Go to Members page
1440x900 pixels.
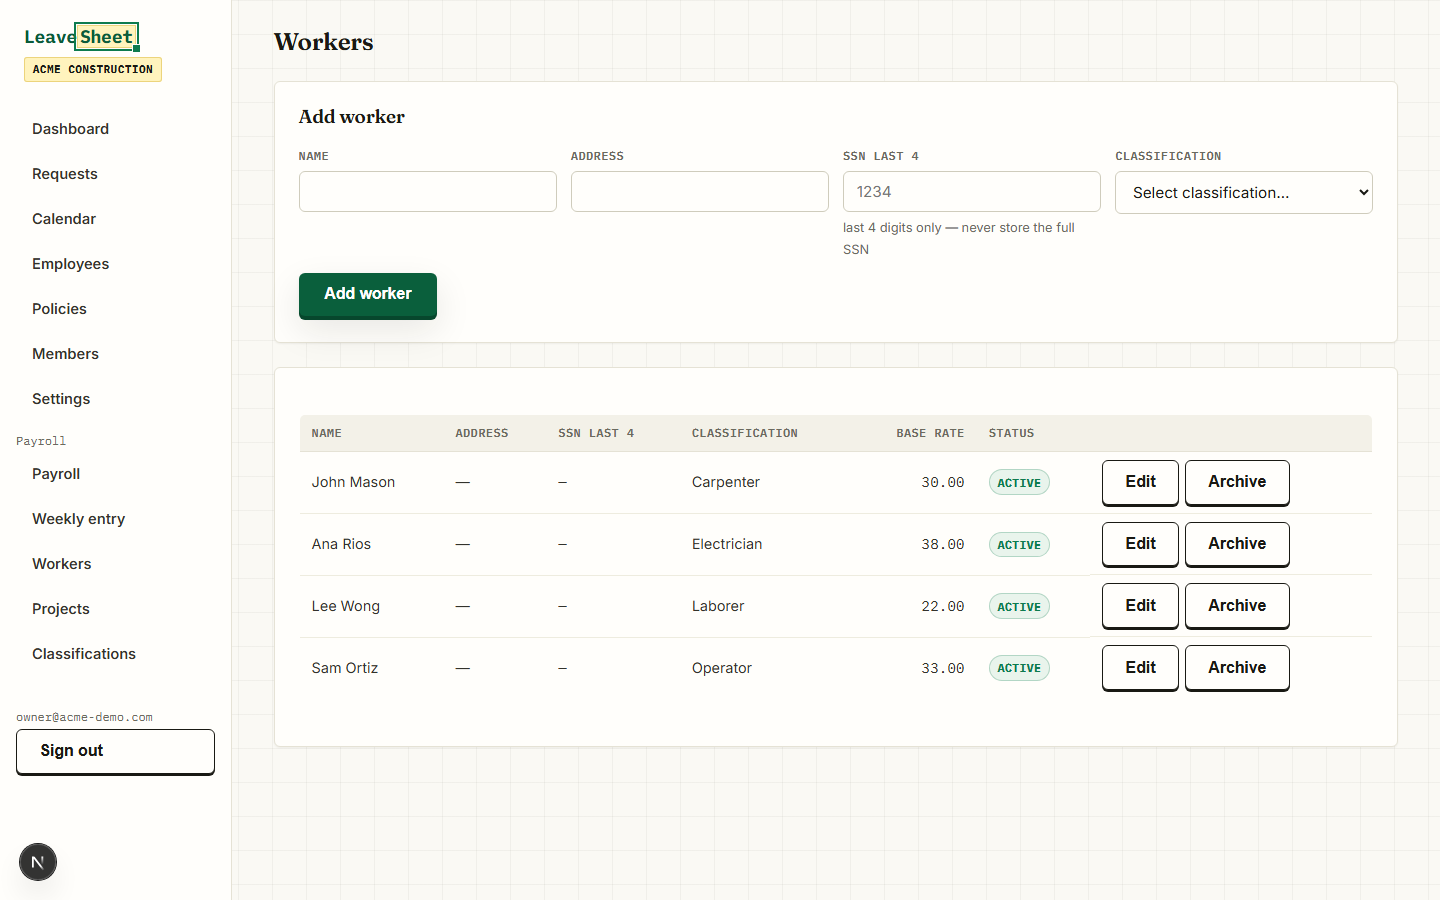click(65, 354)
